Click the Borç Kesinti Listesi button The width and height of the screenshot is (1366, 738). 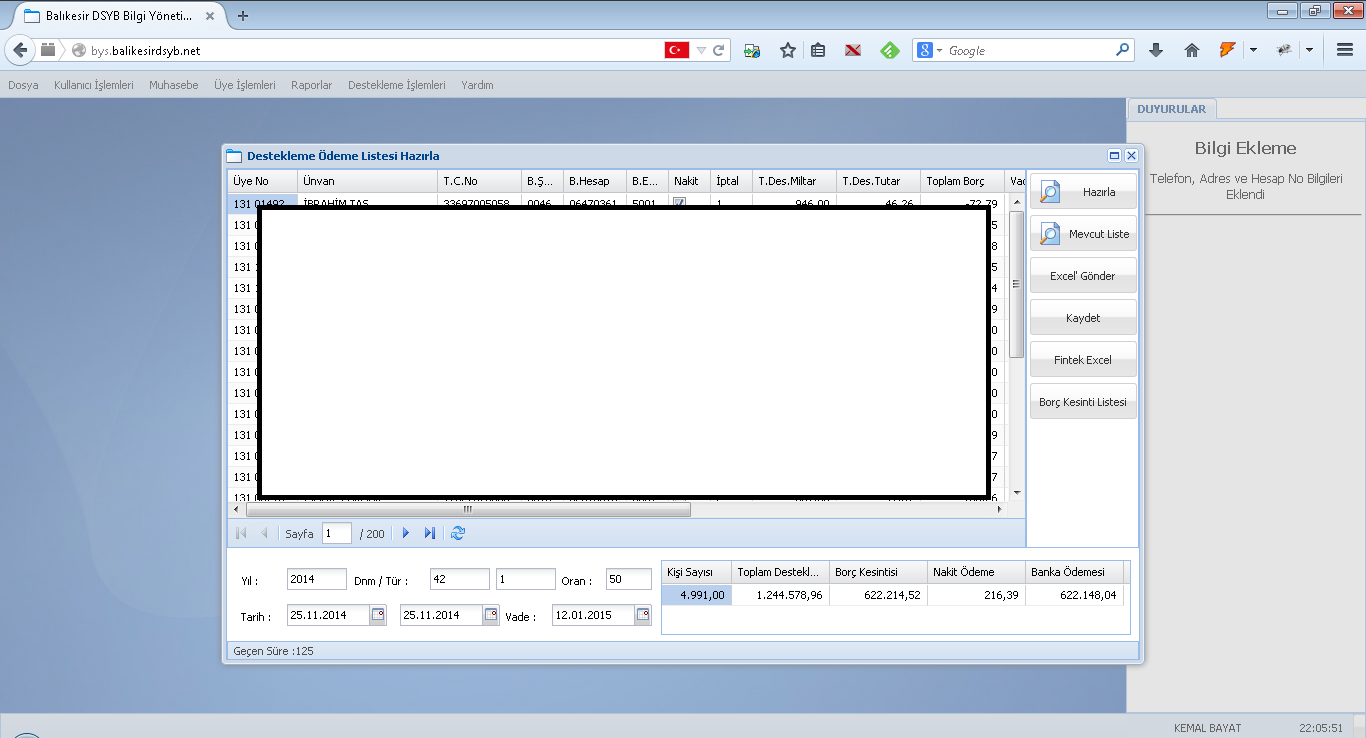(x=1083, y=402)
